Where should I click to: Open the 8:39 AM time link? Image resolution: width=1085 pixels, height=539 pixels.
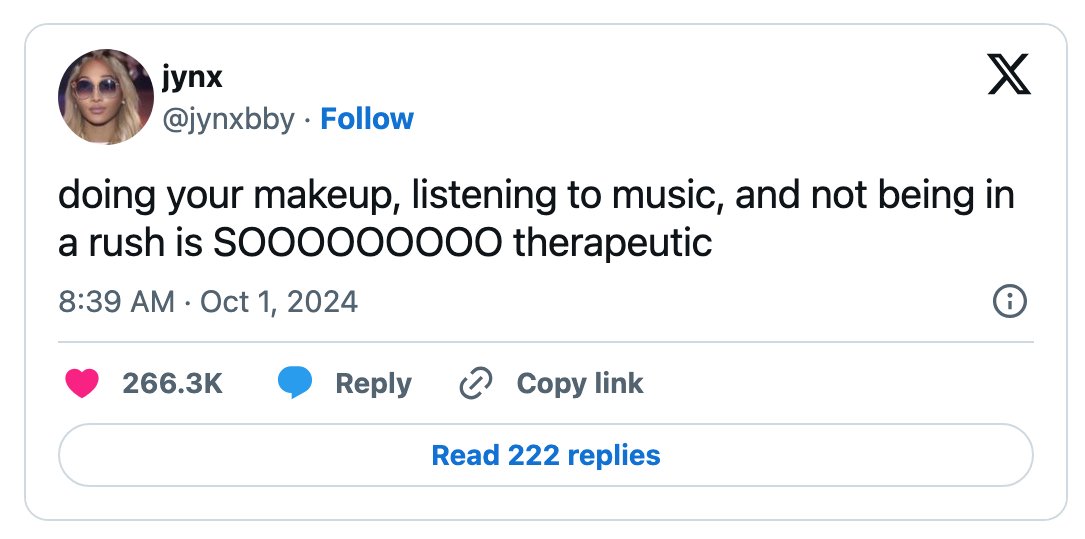pos(116,302)
